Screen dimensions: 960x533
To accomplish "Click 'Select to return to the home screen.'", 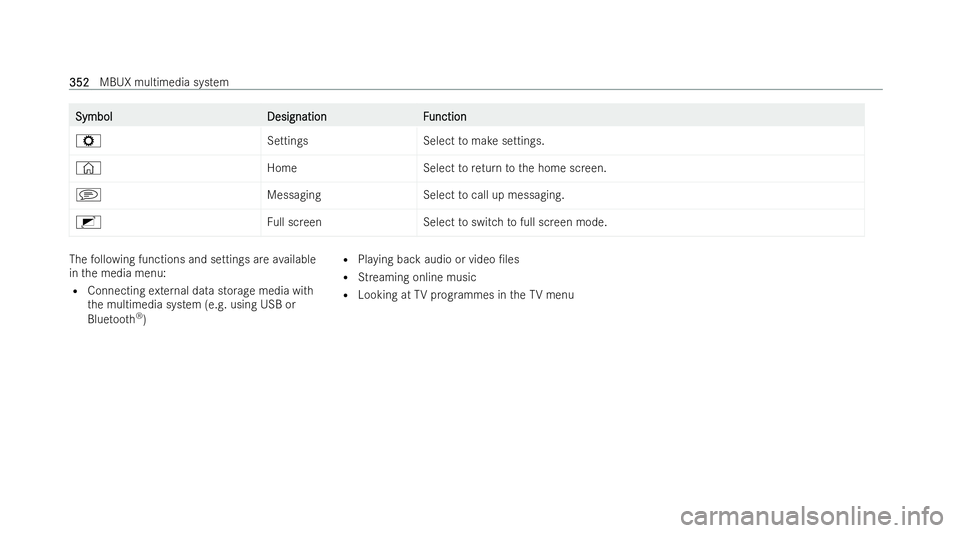I will [515, 168].
